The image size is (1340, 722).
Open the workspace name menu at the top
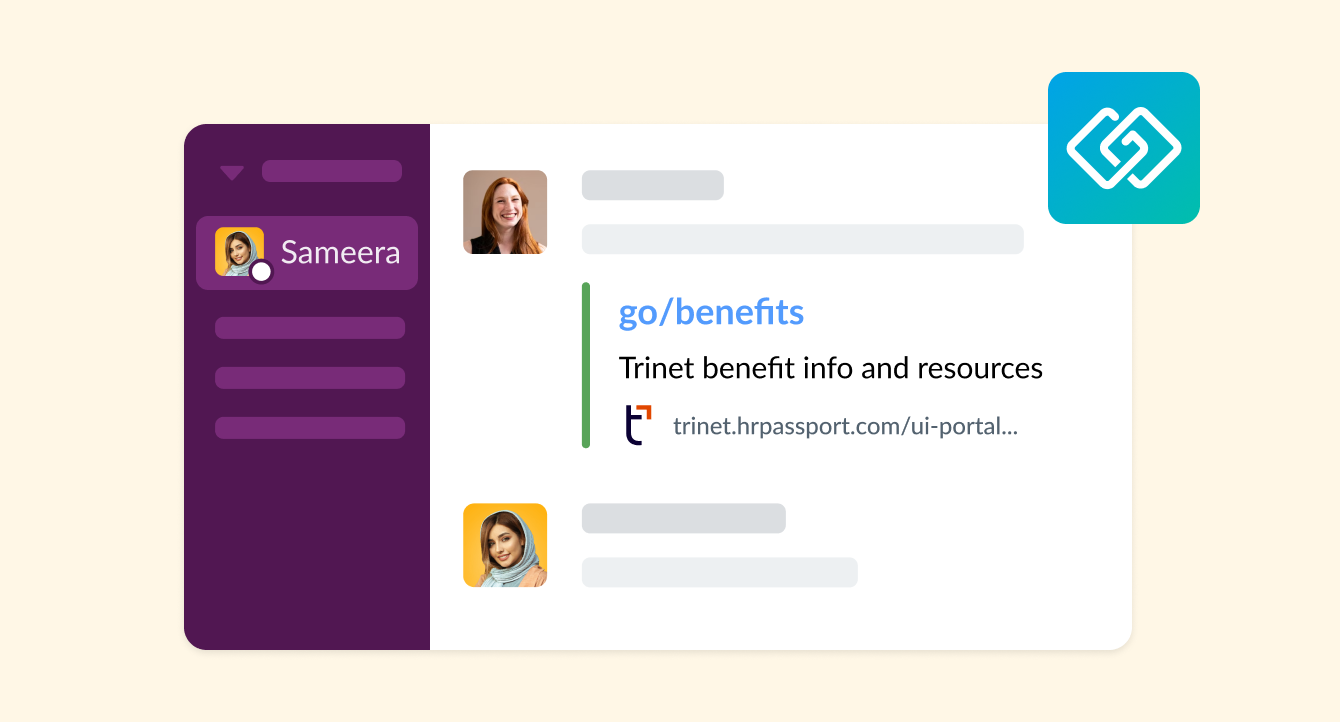(331, 170)
